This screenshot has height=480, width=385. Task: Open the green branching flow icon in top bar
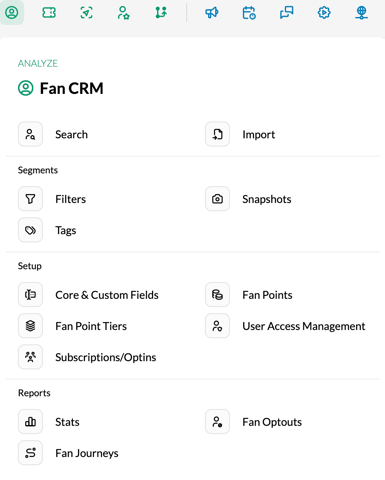click(161, 13)
